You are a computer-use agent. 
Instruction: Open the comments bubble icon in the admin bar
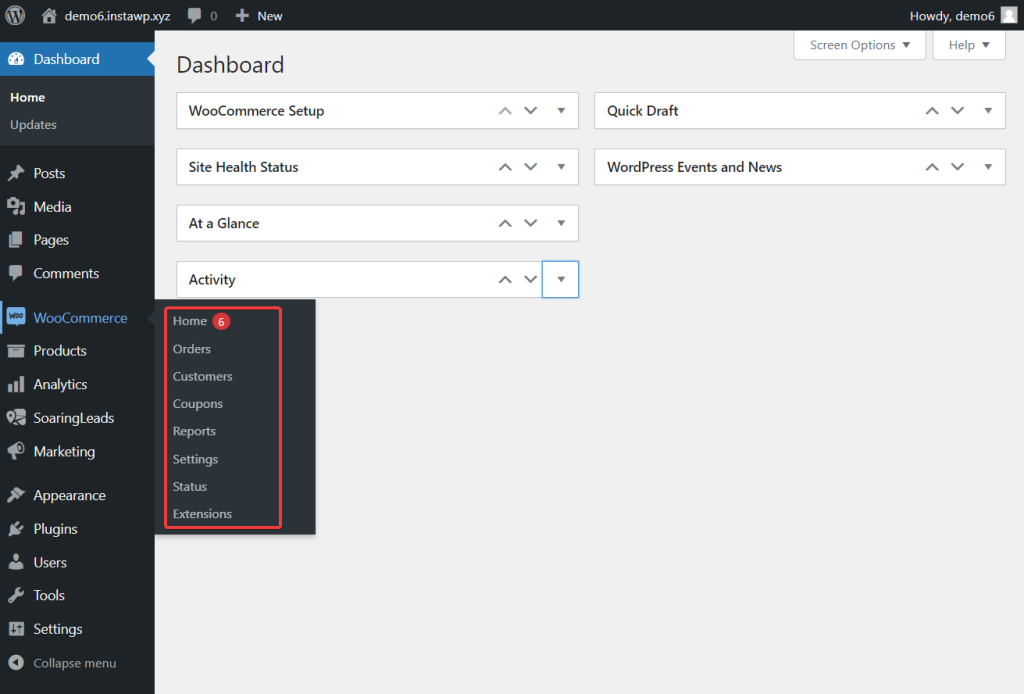(194, 16)
